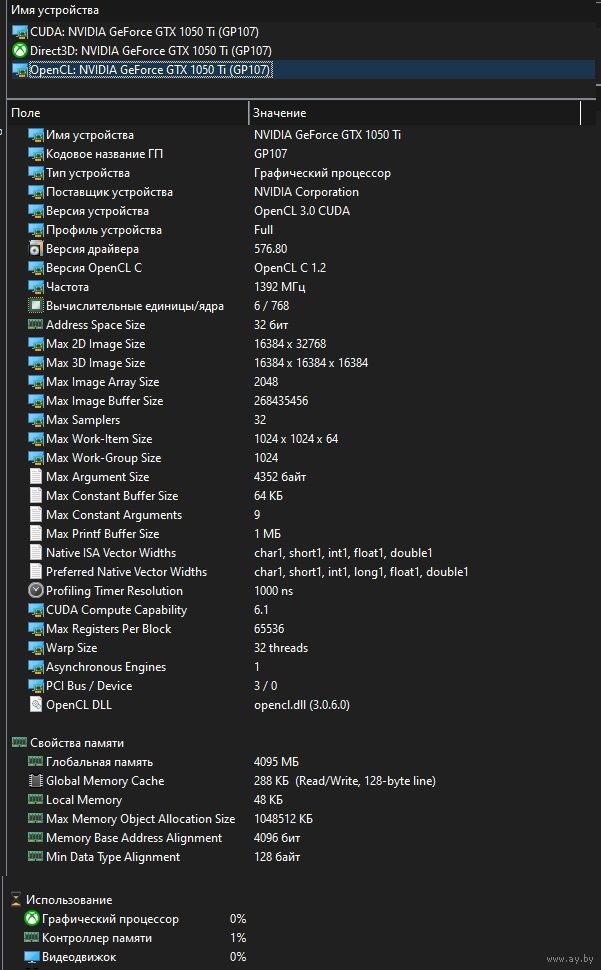Click the Xbox icon beside Direct3D device
Image resolution: width=601 pixels, height=970 pixels.
[19, 50]
